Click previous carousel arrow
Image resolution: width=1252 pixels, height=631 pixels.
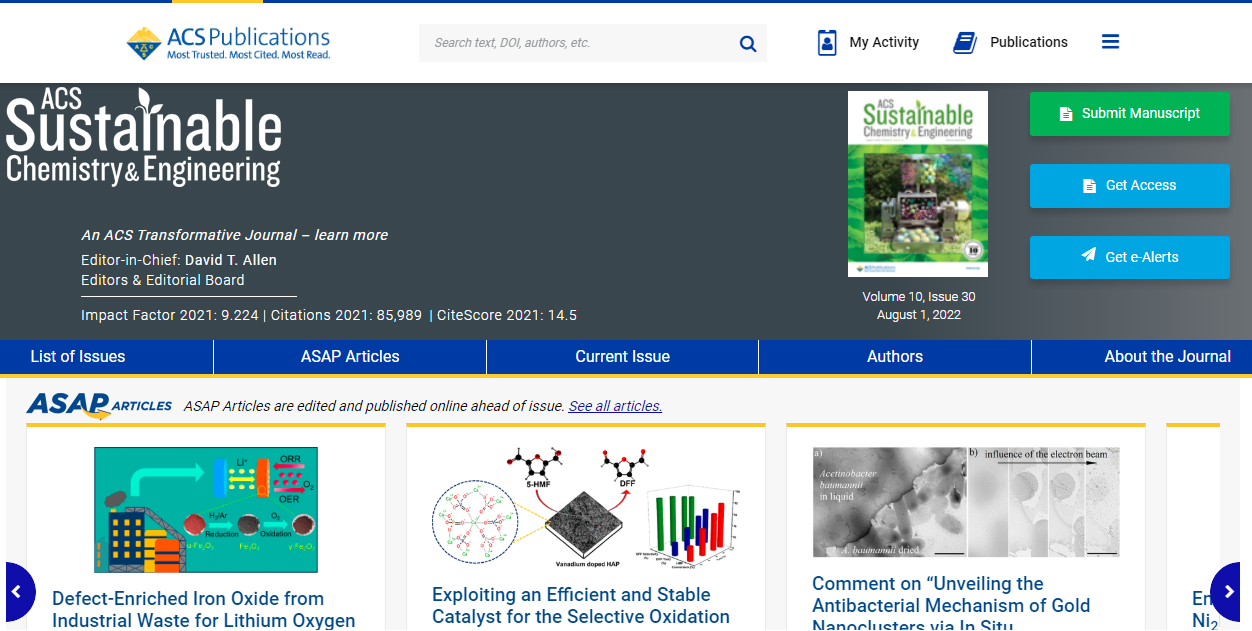point(17,592)
